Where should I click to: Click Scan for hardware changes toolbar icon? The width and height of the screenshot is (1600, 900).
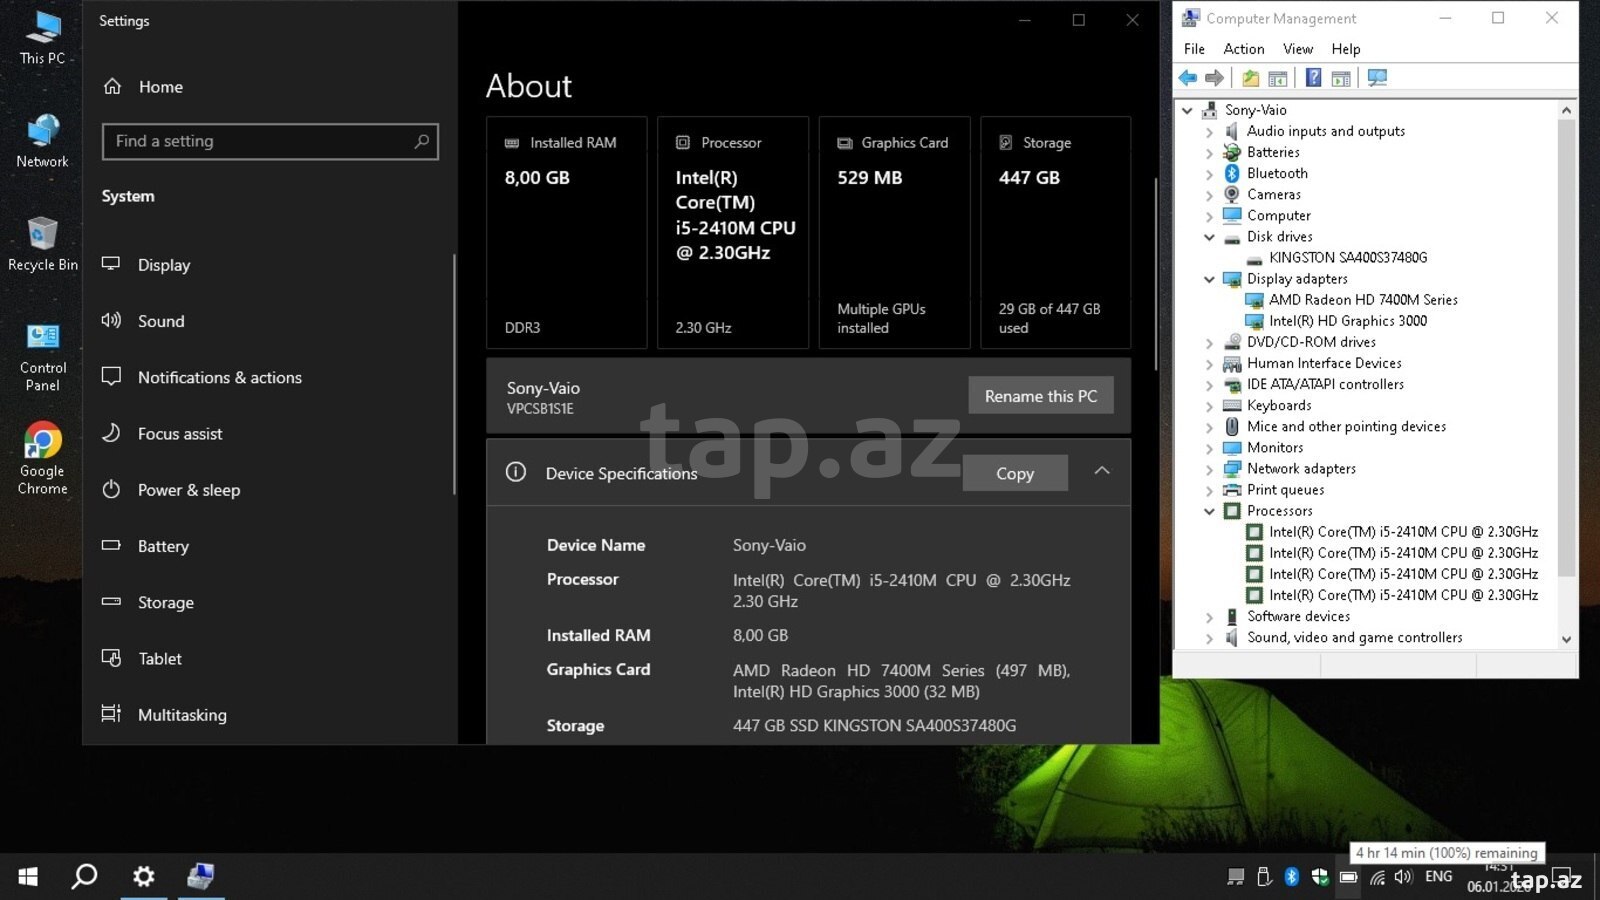pos(1377,78)
